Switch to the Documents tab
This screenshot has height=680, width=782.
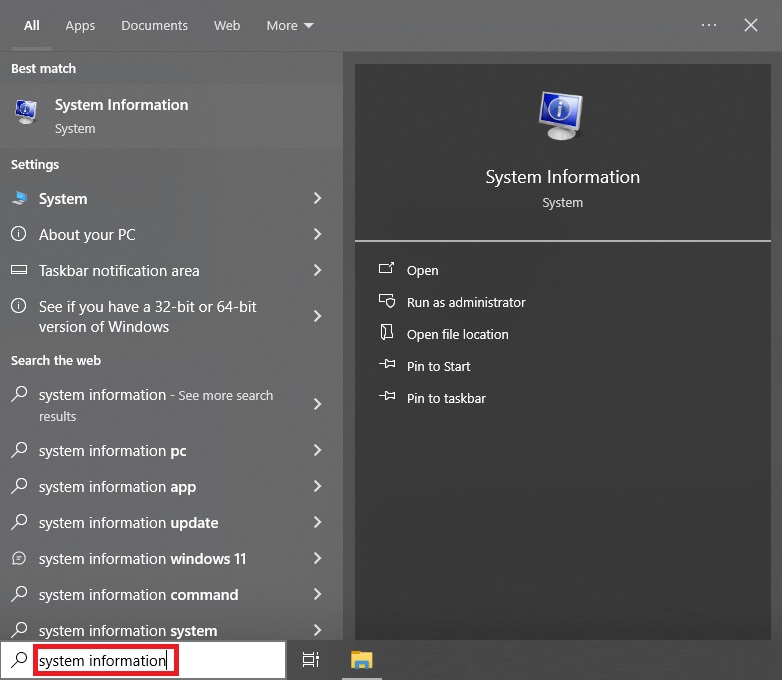[x=154, y=26]
